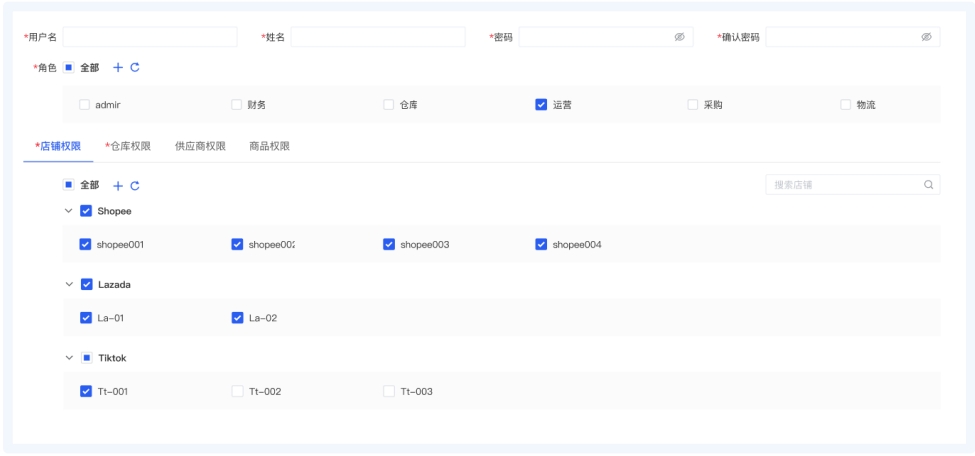Screen dimensions: 975x456
Task: Switch to the 仓库权限 tab
Action: (x=128, y=147)
